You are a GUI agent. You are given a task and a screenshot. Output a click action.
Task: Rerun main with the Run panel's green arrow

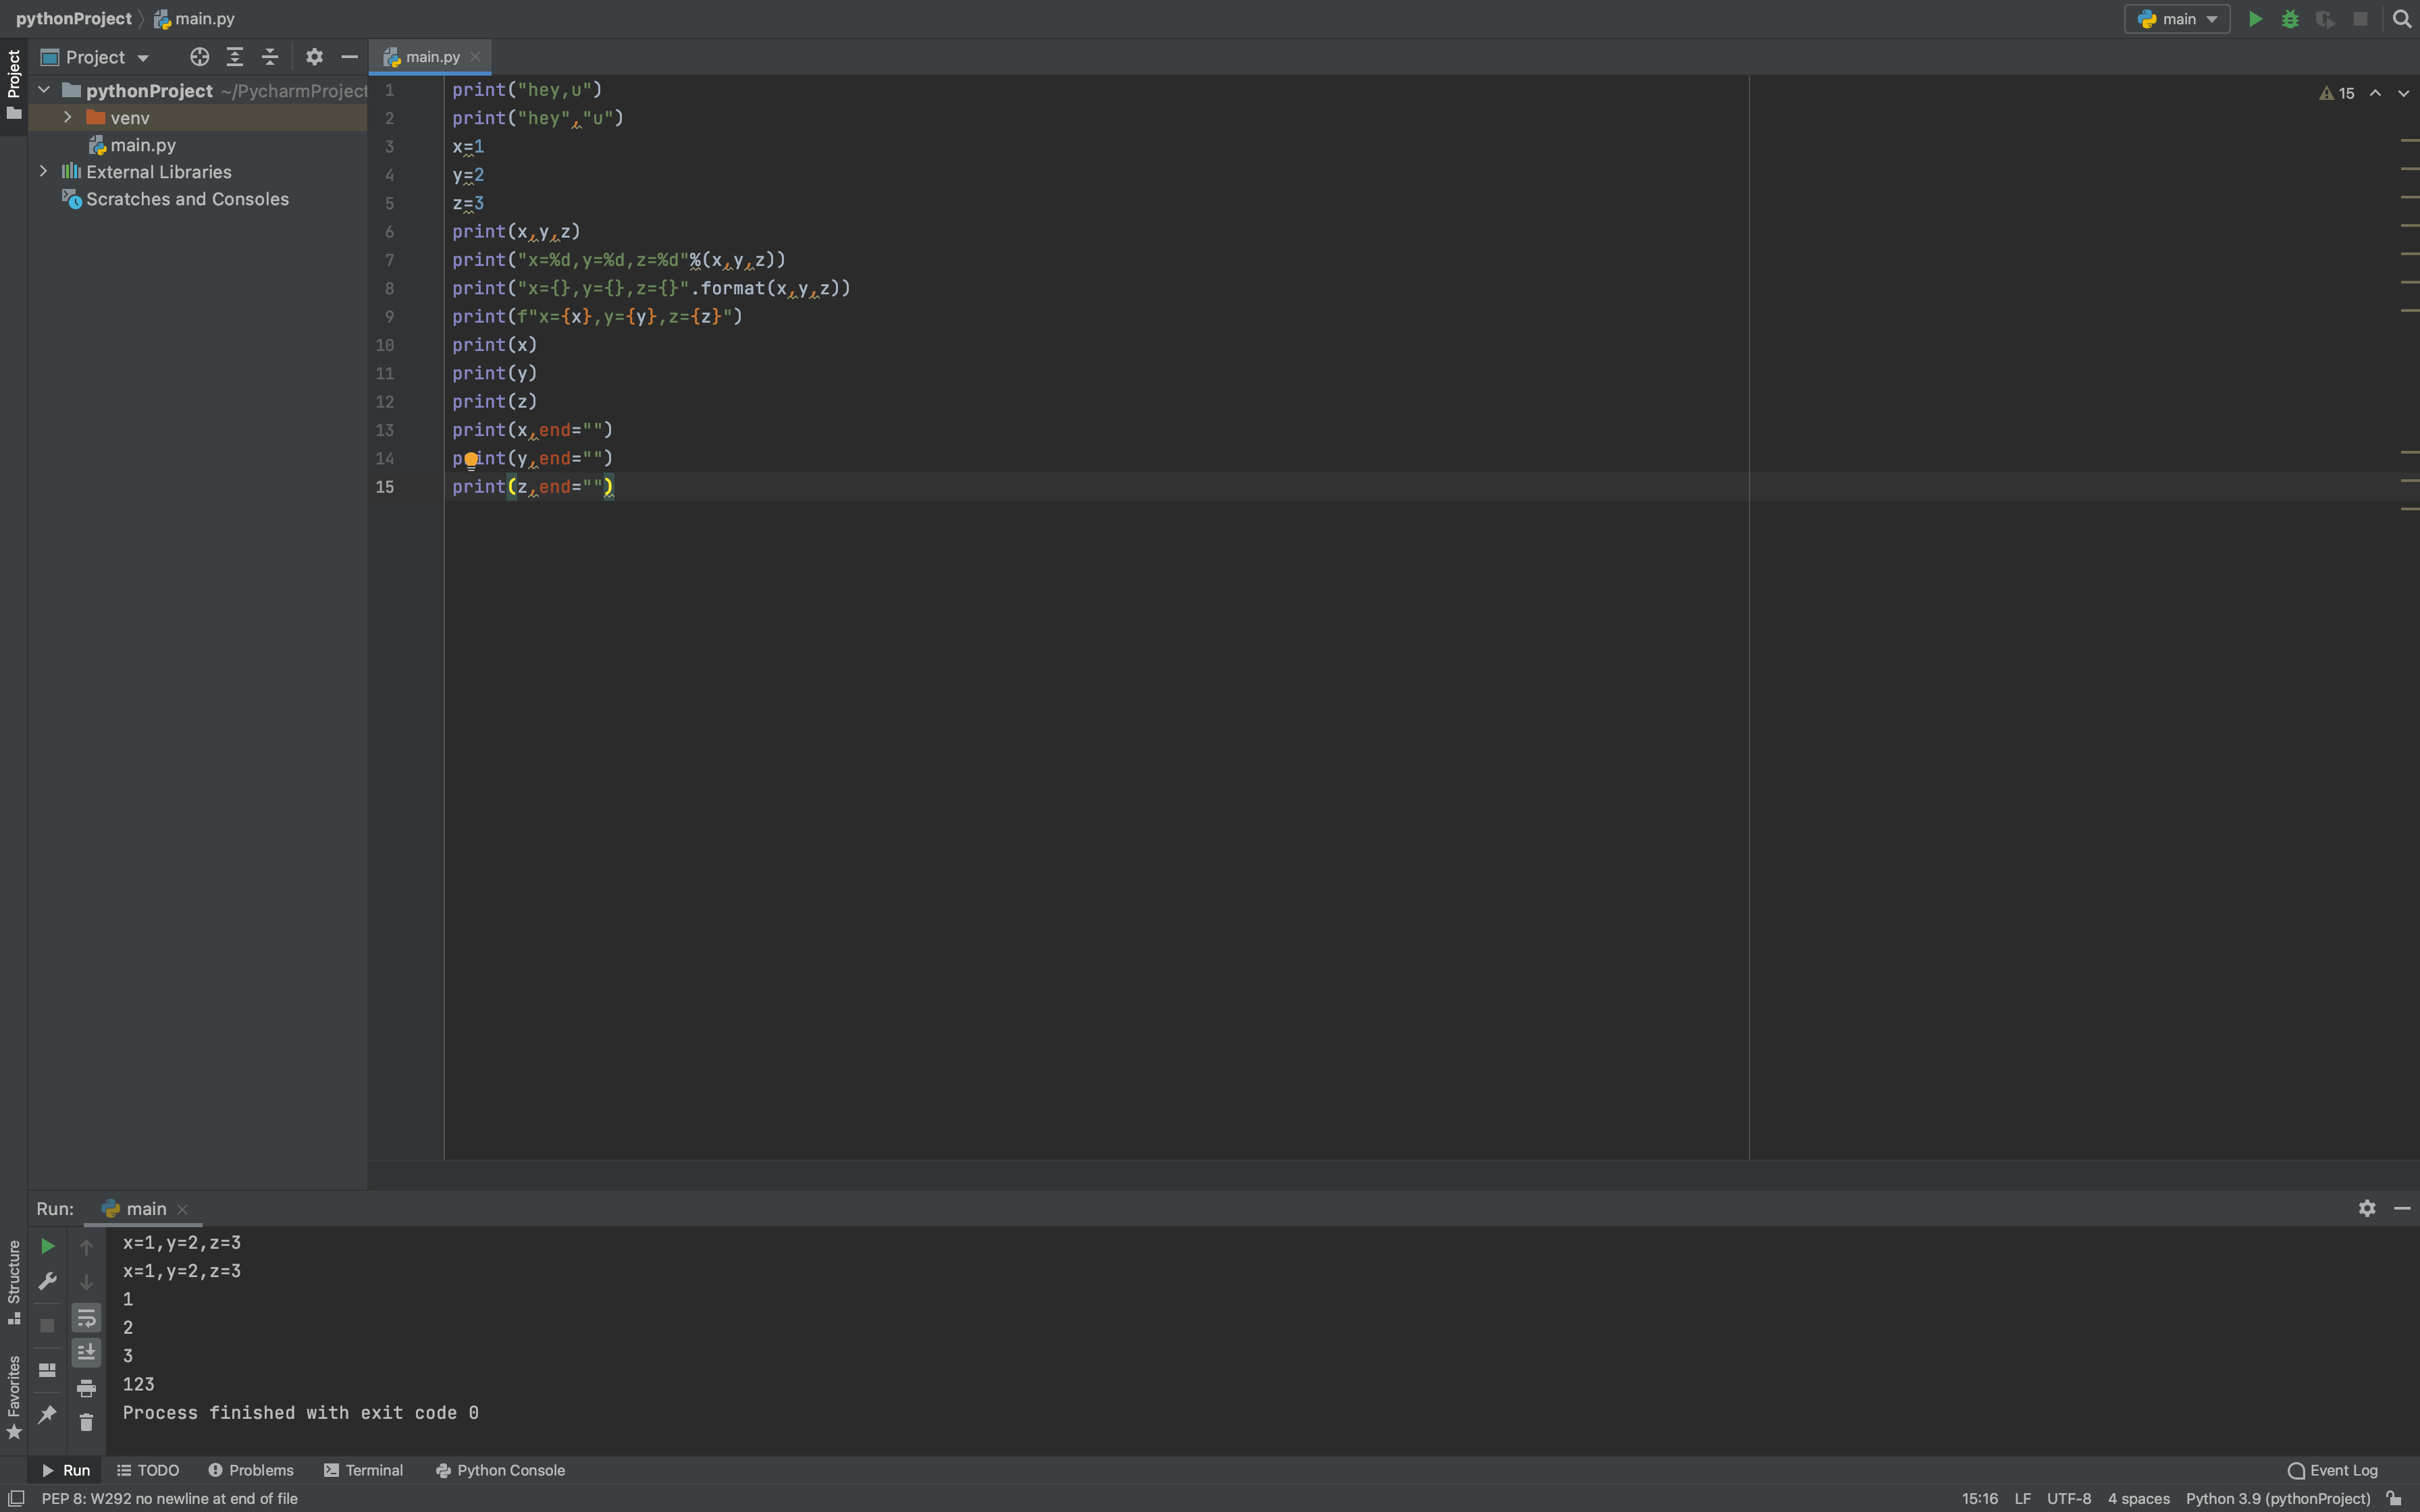47,1246
